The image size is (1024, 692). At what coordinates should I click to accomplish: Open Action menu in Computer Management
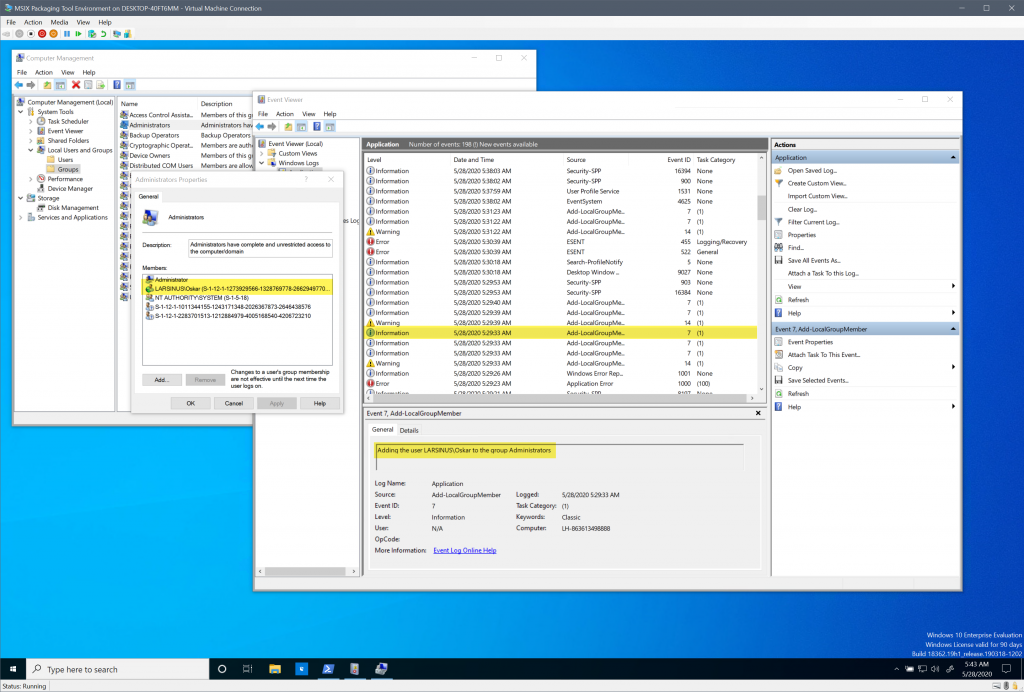coord(44,72)
